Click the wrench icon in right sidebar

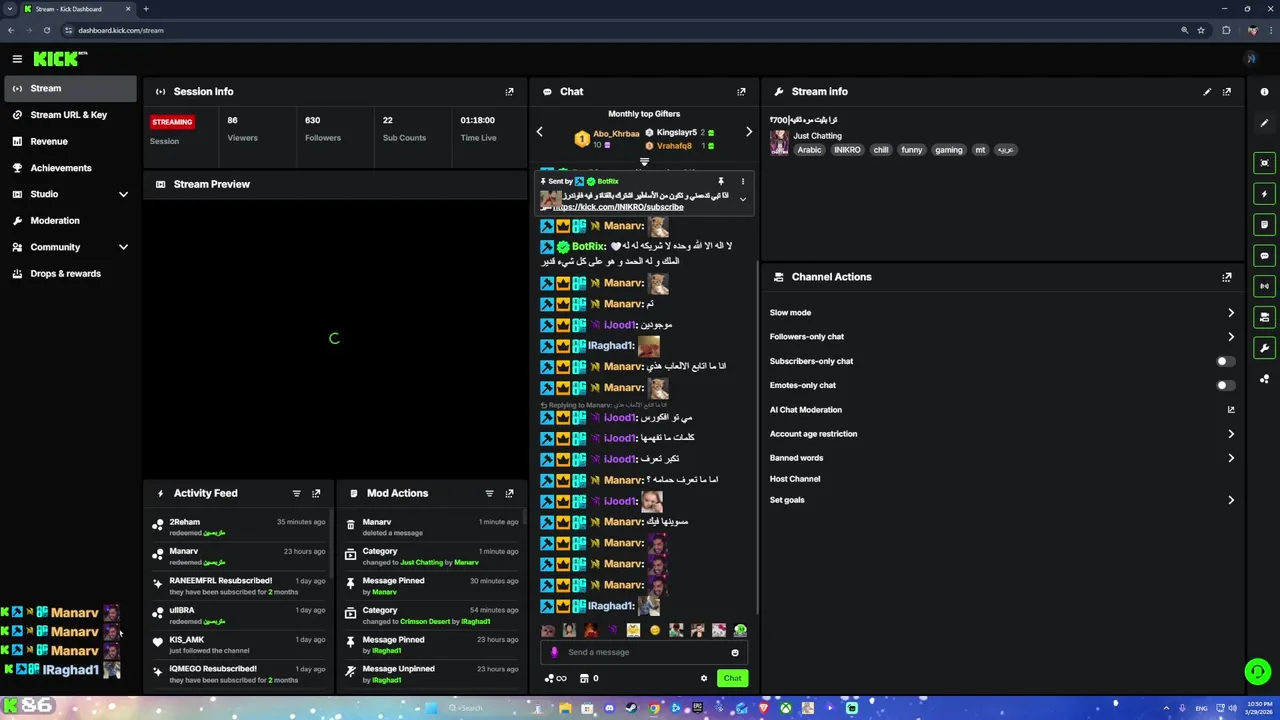pyautogui.click(x=1265, y=348)
